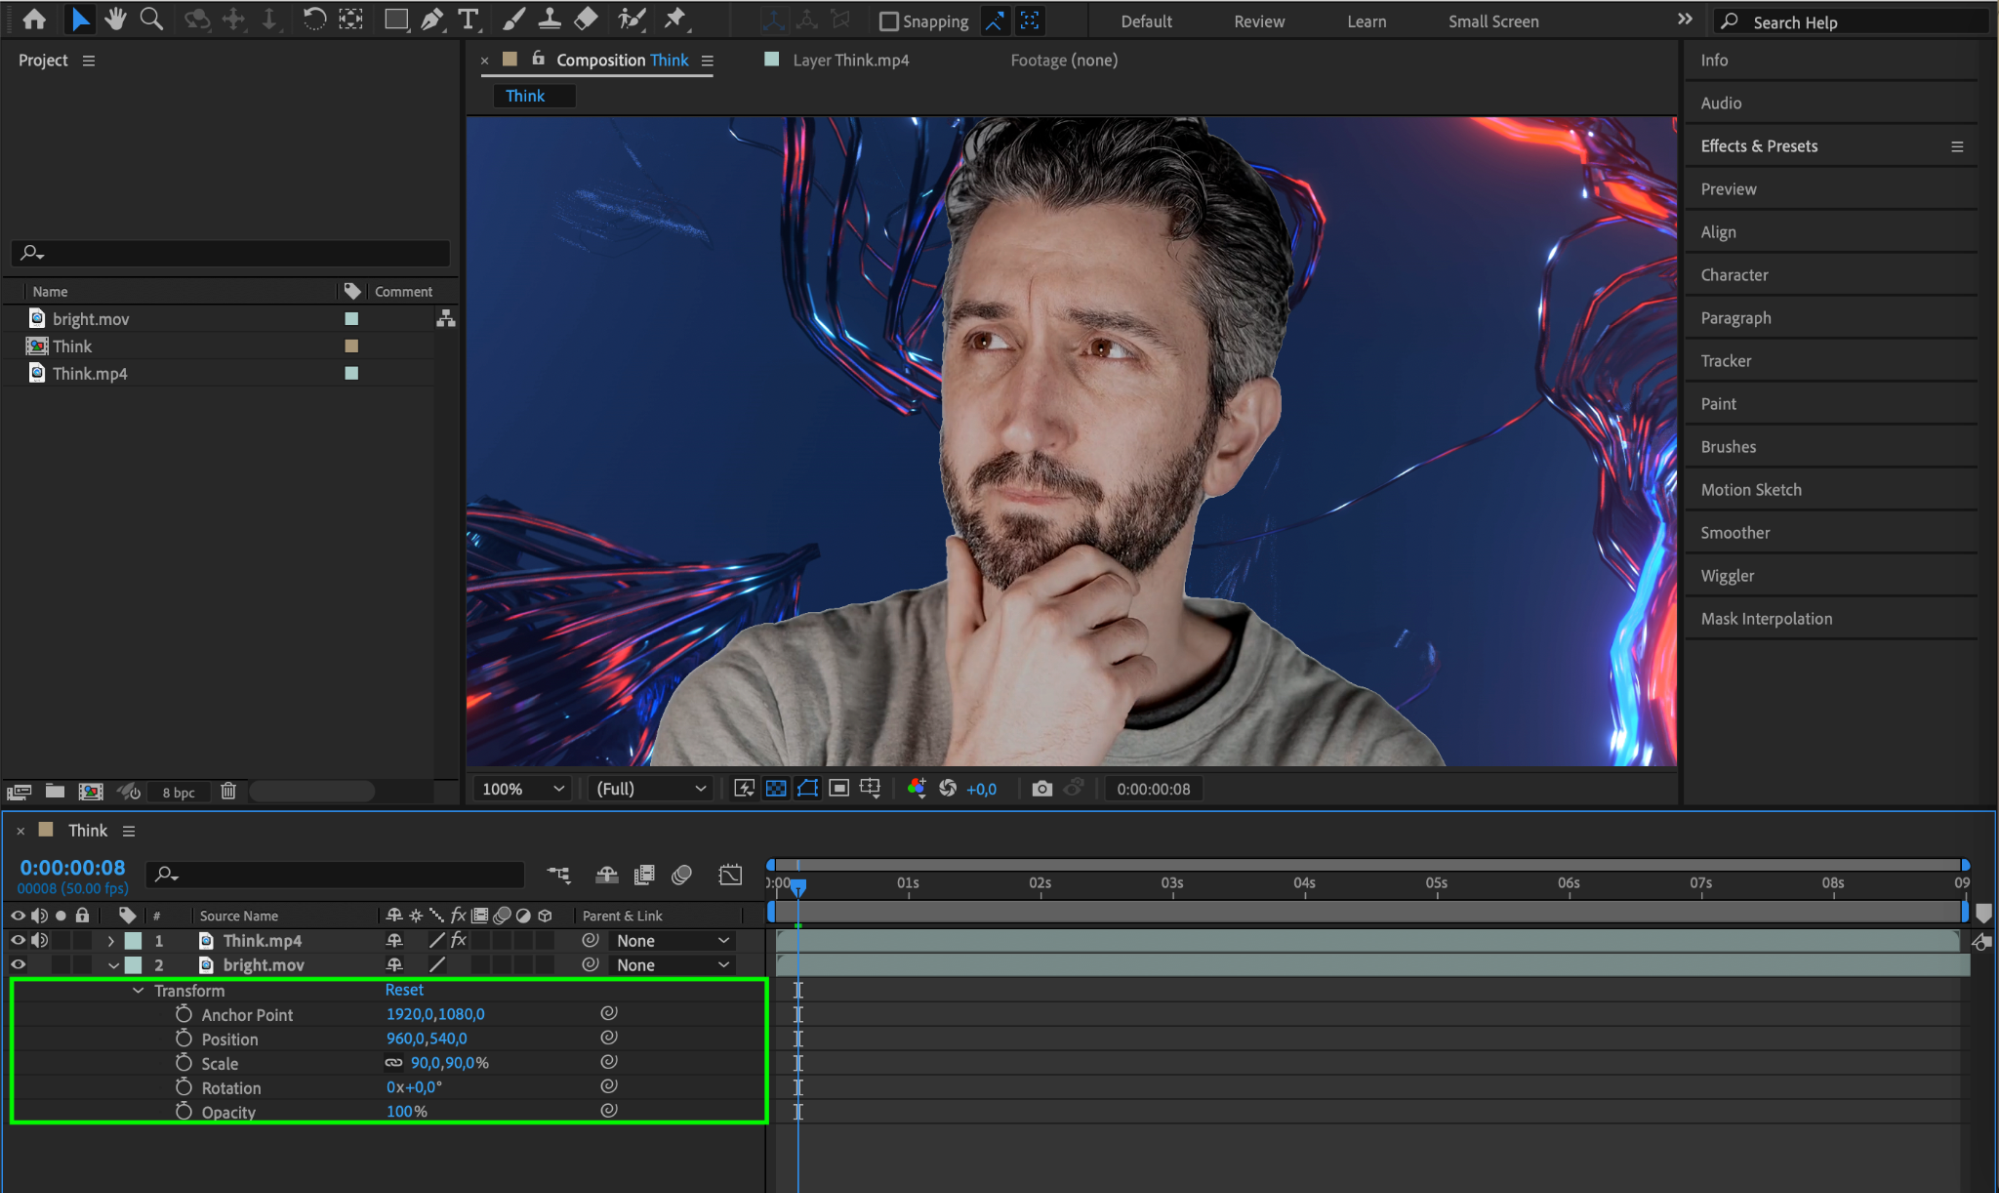Screen dimensions: 1999x1193
Task: Switch to the Layer Think.mp4 tab
Action: (x=850, y=60)
